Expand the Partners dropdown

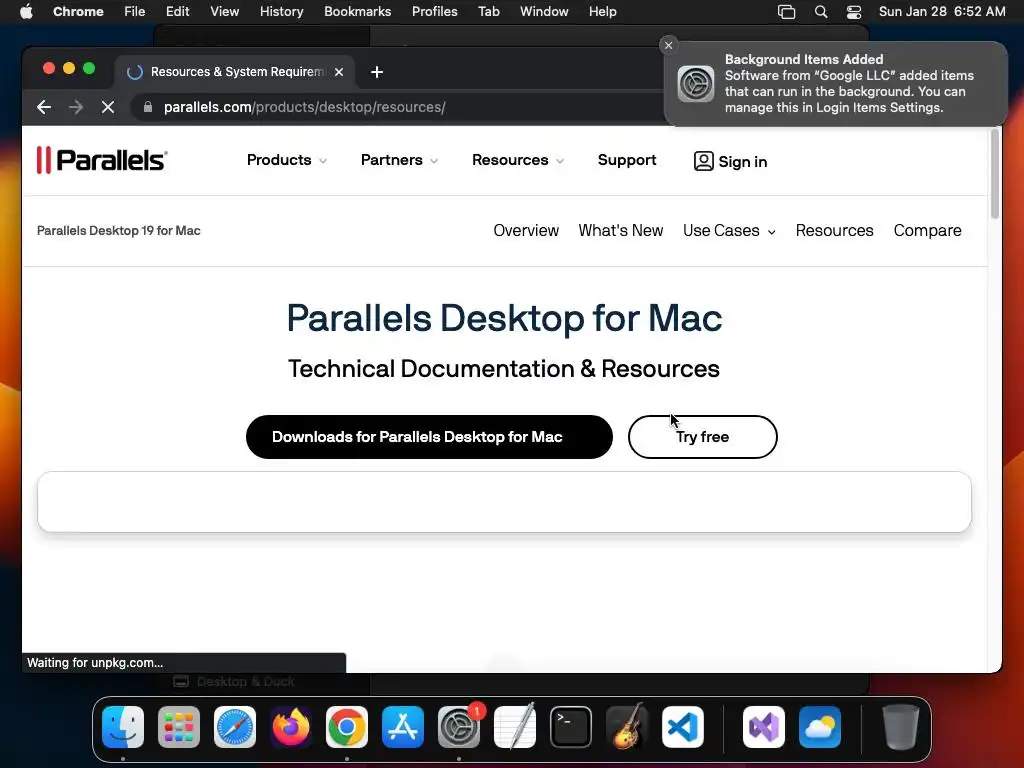399,160
